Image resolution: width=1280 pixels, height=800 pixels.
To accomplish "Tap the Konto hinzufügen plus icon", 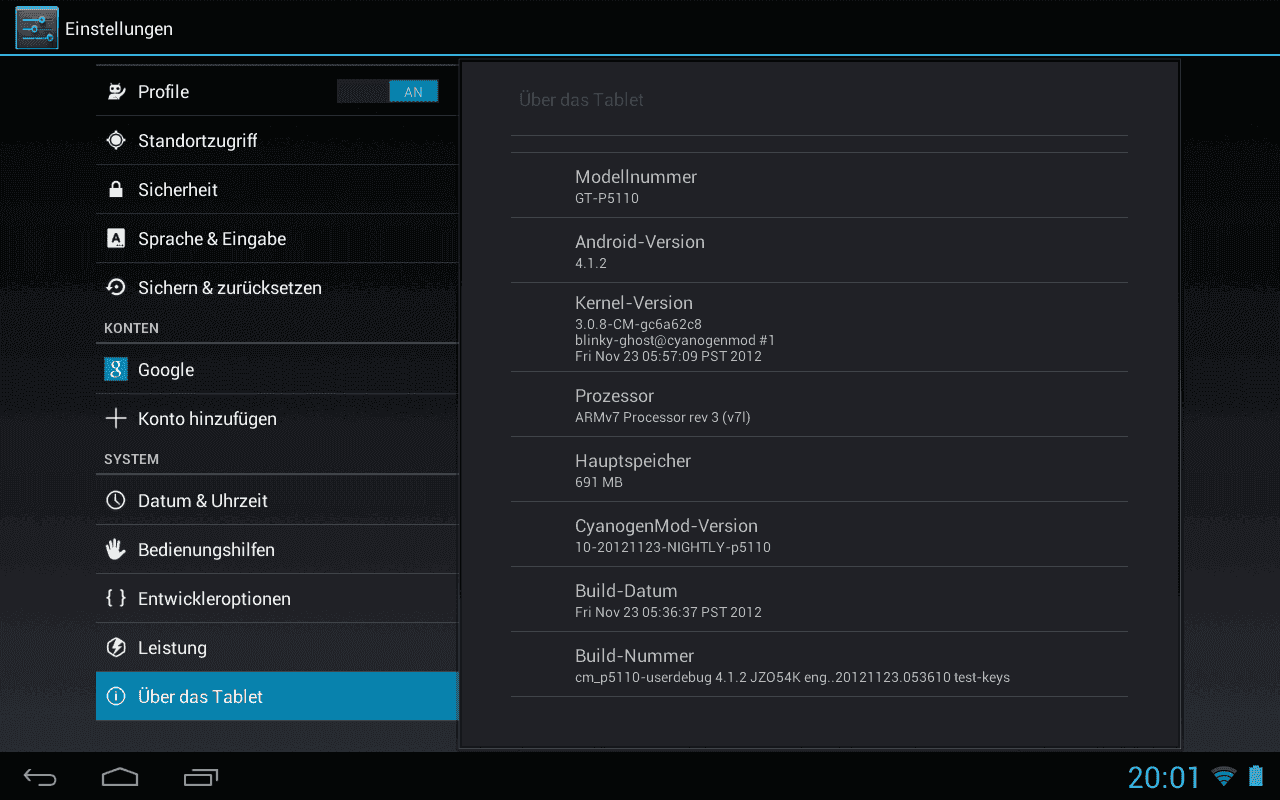I will pos(116,419).
